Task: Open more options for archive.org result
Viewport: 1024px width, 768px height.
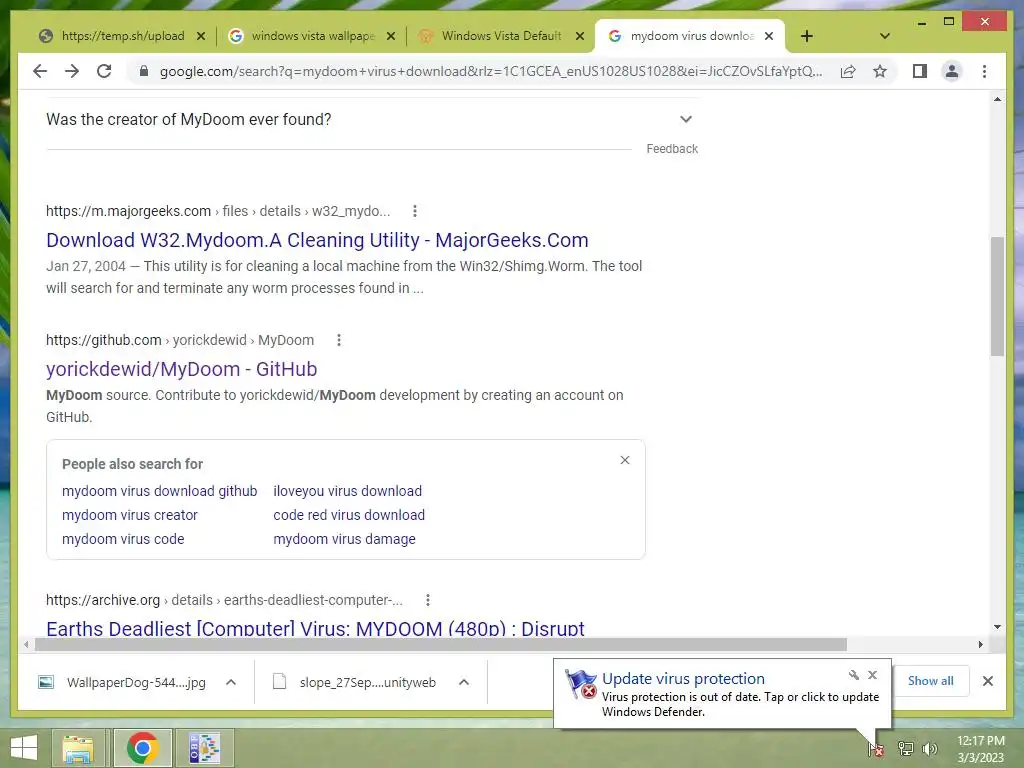Action: pos(427,600)
